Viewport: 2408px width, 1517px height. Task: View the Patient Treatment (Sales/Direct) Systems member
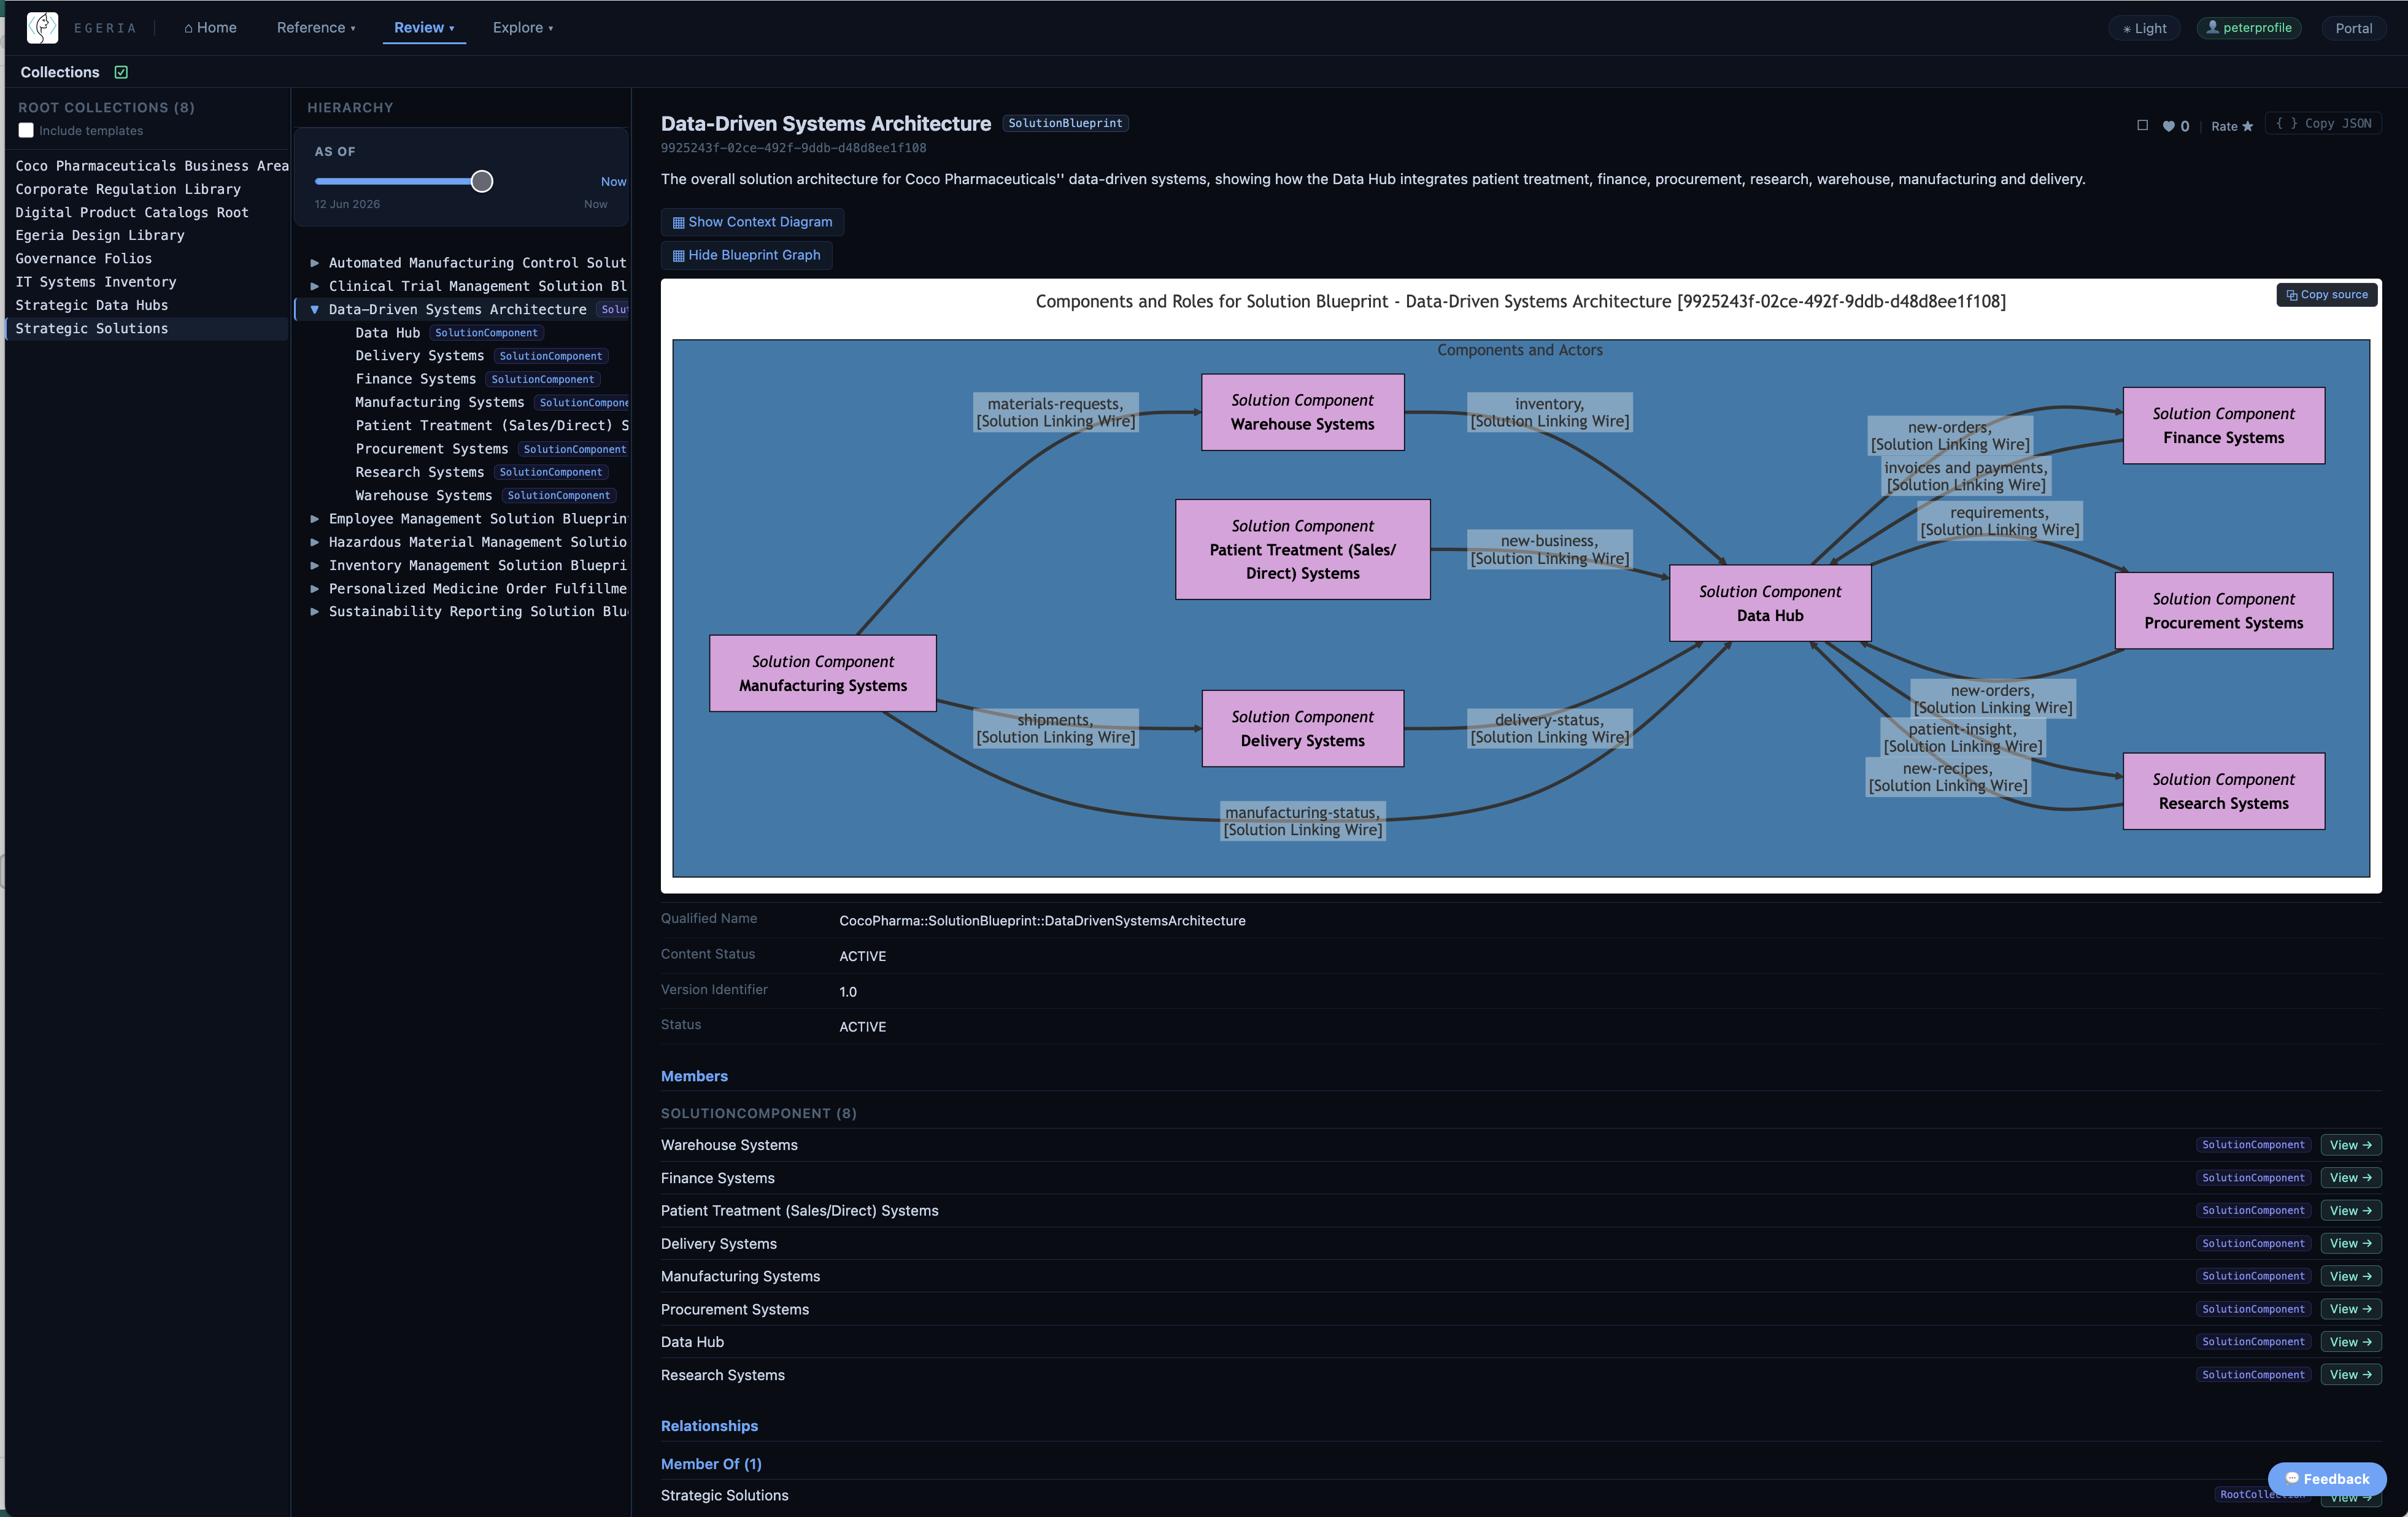(2350, 1210)
